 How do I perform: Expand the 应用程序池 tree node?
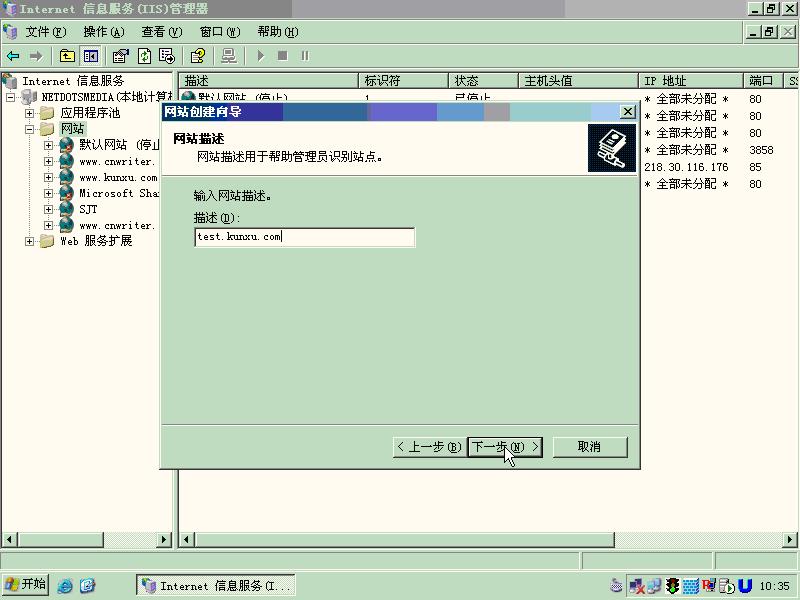pyautogui.click(x=30, y=113)
